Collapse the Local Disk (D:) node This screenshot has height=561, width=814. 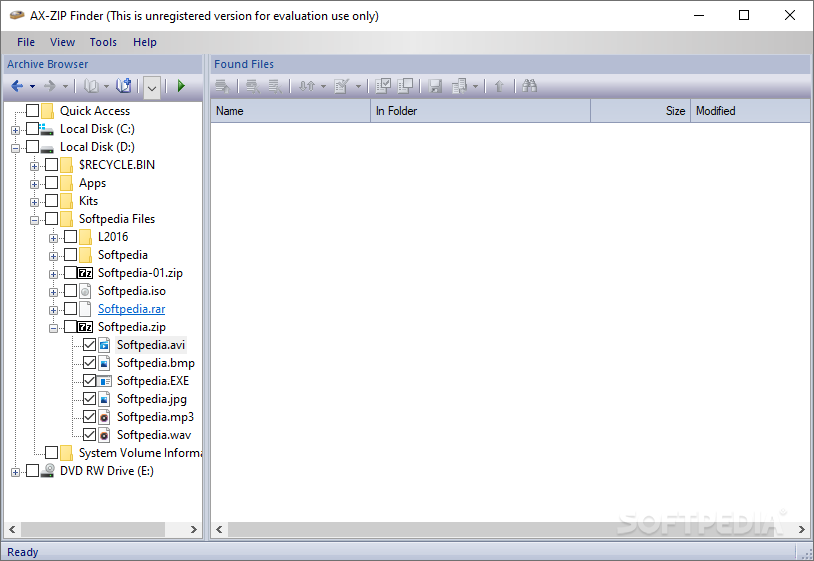pos(16,148)
